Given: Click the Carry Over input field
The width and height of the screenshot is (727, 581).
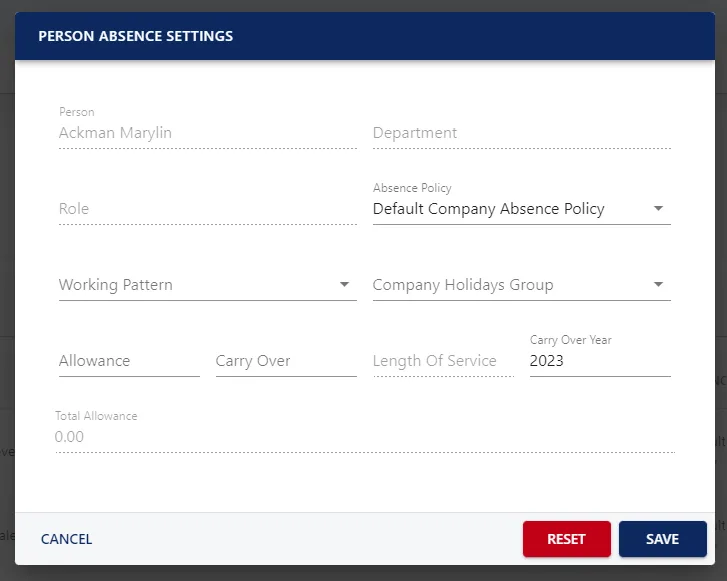Looking at the screenshot, I should pyautogui.click(x=286, y=361).
